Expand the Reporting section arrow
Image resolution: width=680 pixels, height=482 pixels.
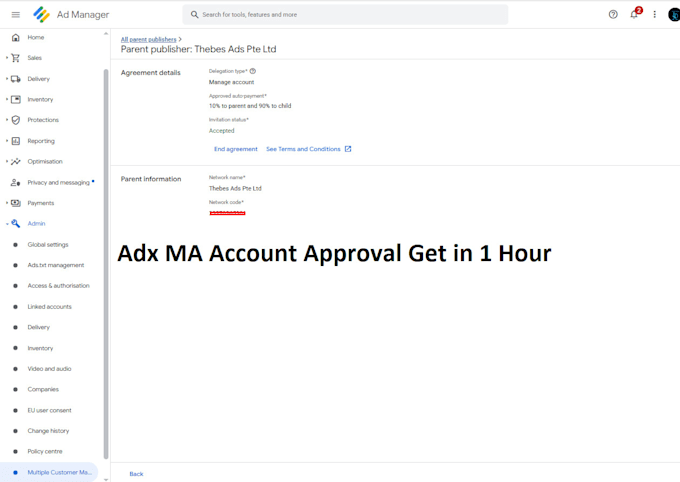pos(7,141)
